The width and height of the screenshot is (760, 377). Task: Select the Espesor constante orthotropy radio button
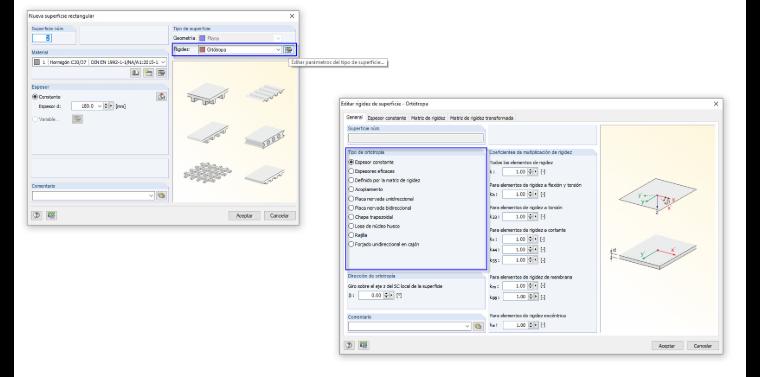point(351,162)
